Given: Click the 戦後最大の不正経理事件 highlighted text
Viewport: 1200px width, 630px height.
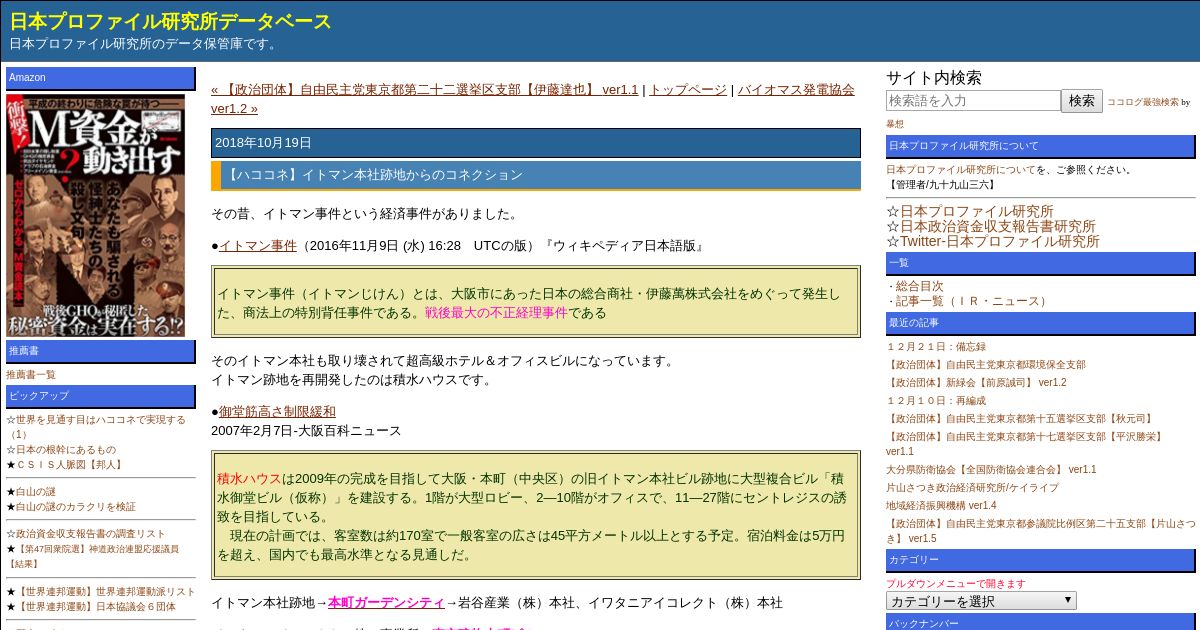Looking at the screenshot, I should (x=496, y=312).
